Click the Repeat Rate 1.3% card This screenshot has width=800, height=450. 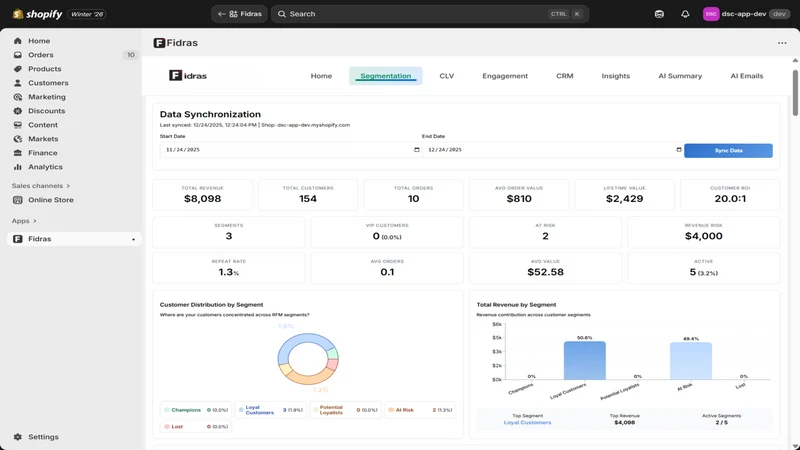(x=229, y=268)
